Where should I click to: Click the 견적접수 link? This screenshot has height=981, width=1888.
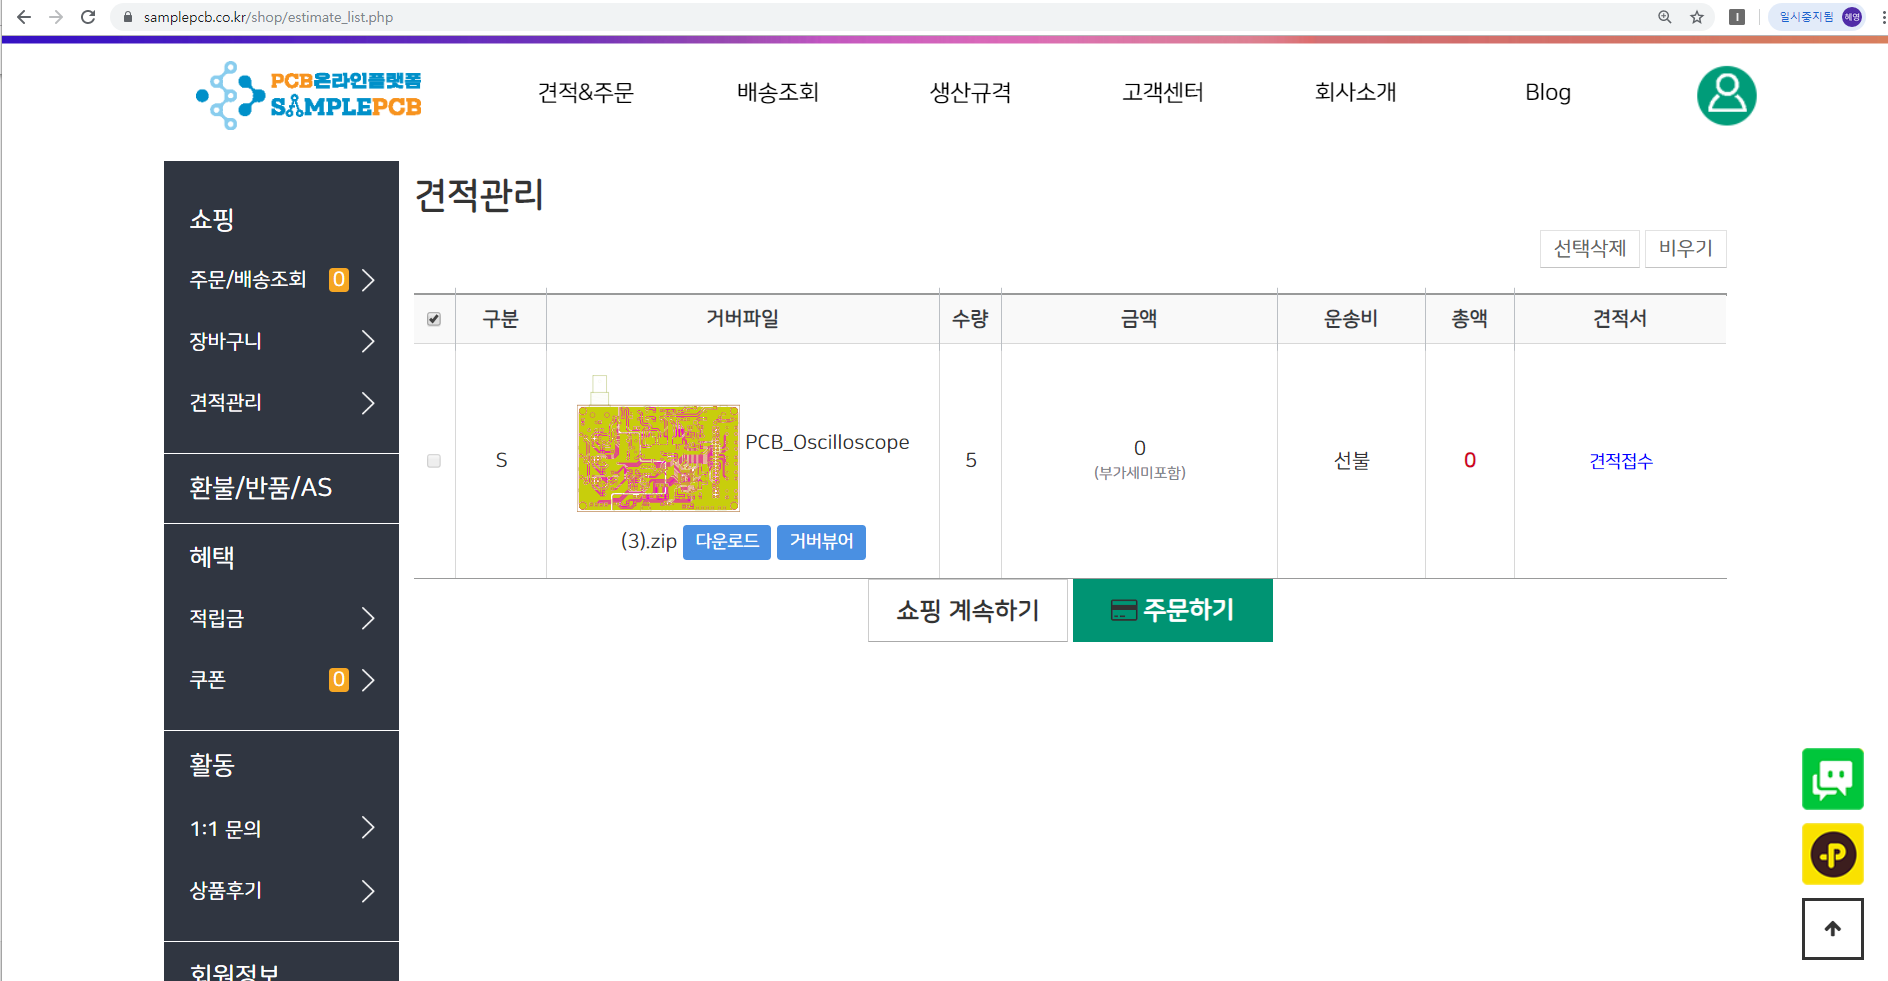tap(1621, 461)
